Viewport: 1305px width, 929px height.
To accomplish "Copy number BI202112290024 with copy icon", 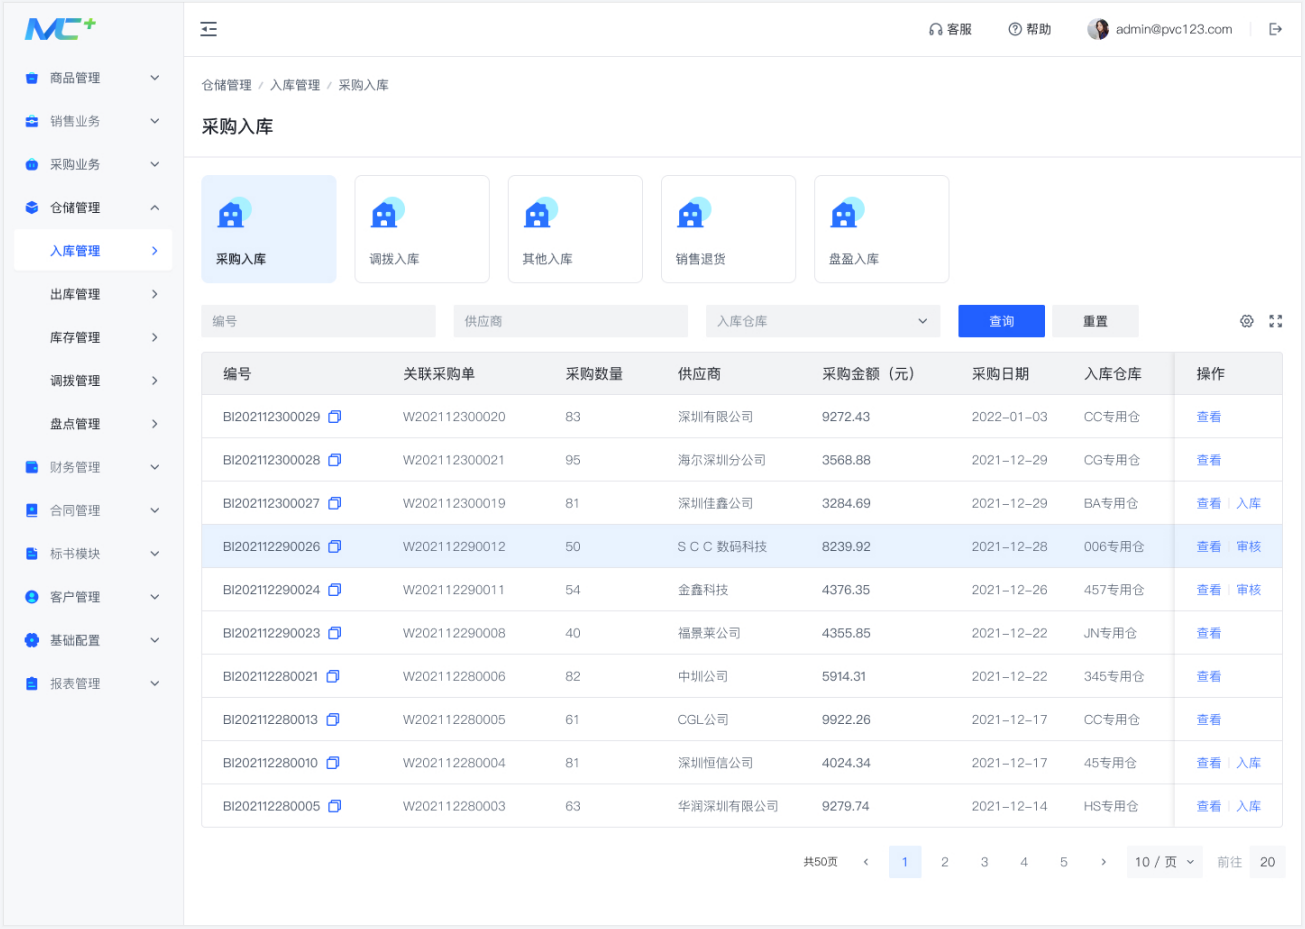I will click(x=335, y=590).
